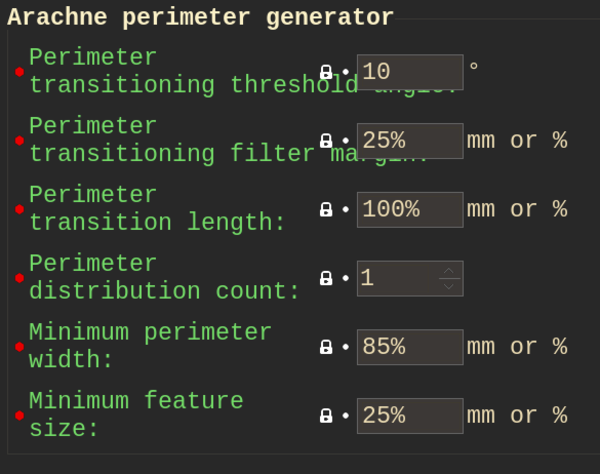Click the lock icon for transitioning threshold angle

tap(326, 72)
